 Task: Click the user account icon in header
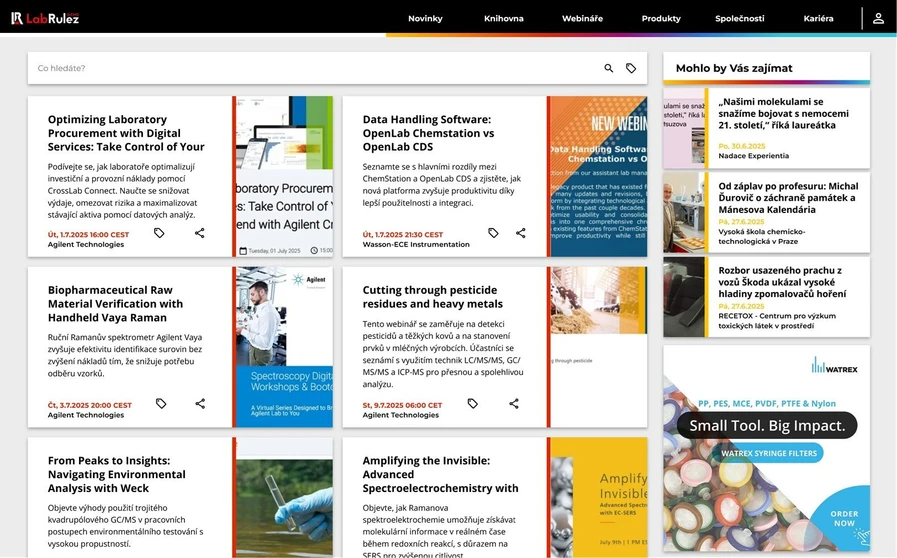click(x=878, y=18)
